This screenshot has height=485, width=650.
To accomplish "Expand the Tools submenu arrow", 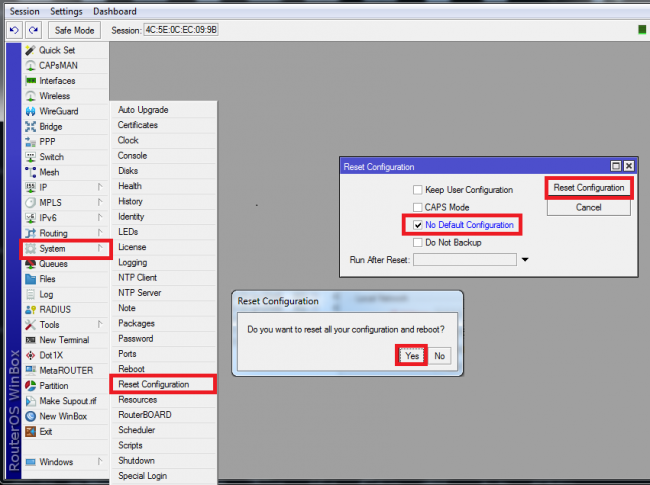I will click(x=100, y=325).
